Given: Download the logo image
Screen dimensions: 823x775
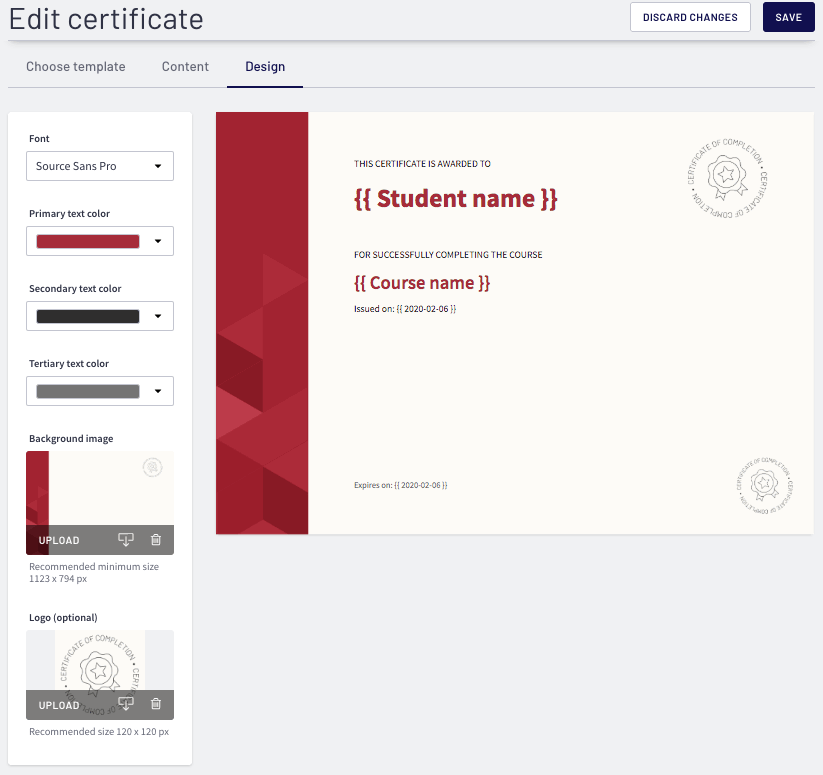Looking at the screenshot, I should [125, 704].
